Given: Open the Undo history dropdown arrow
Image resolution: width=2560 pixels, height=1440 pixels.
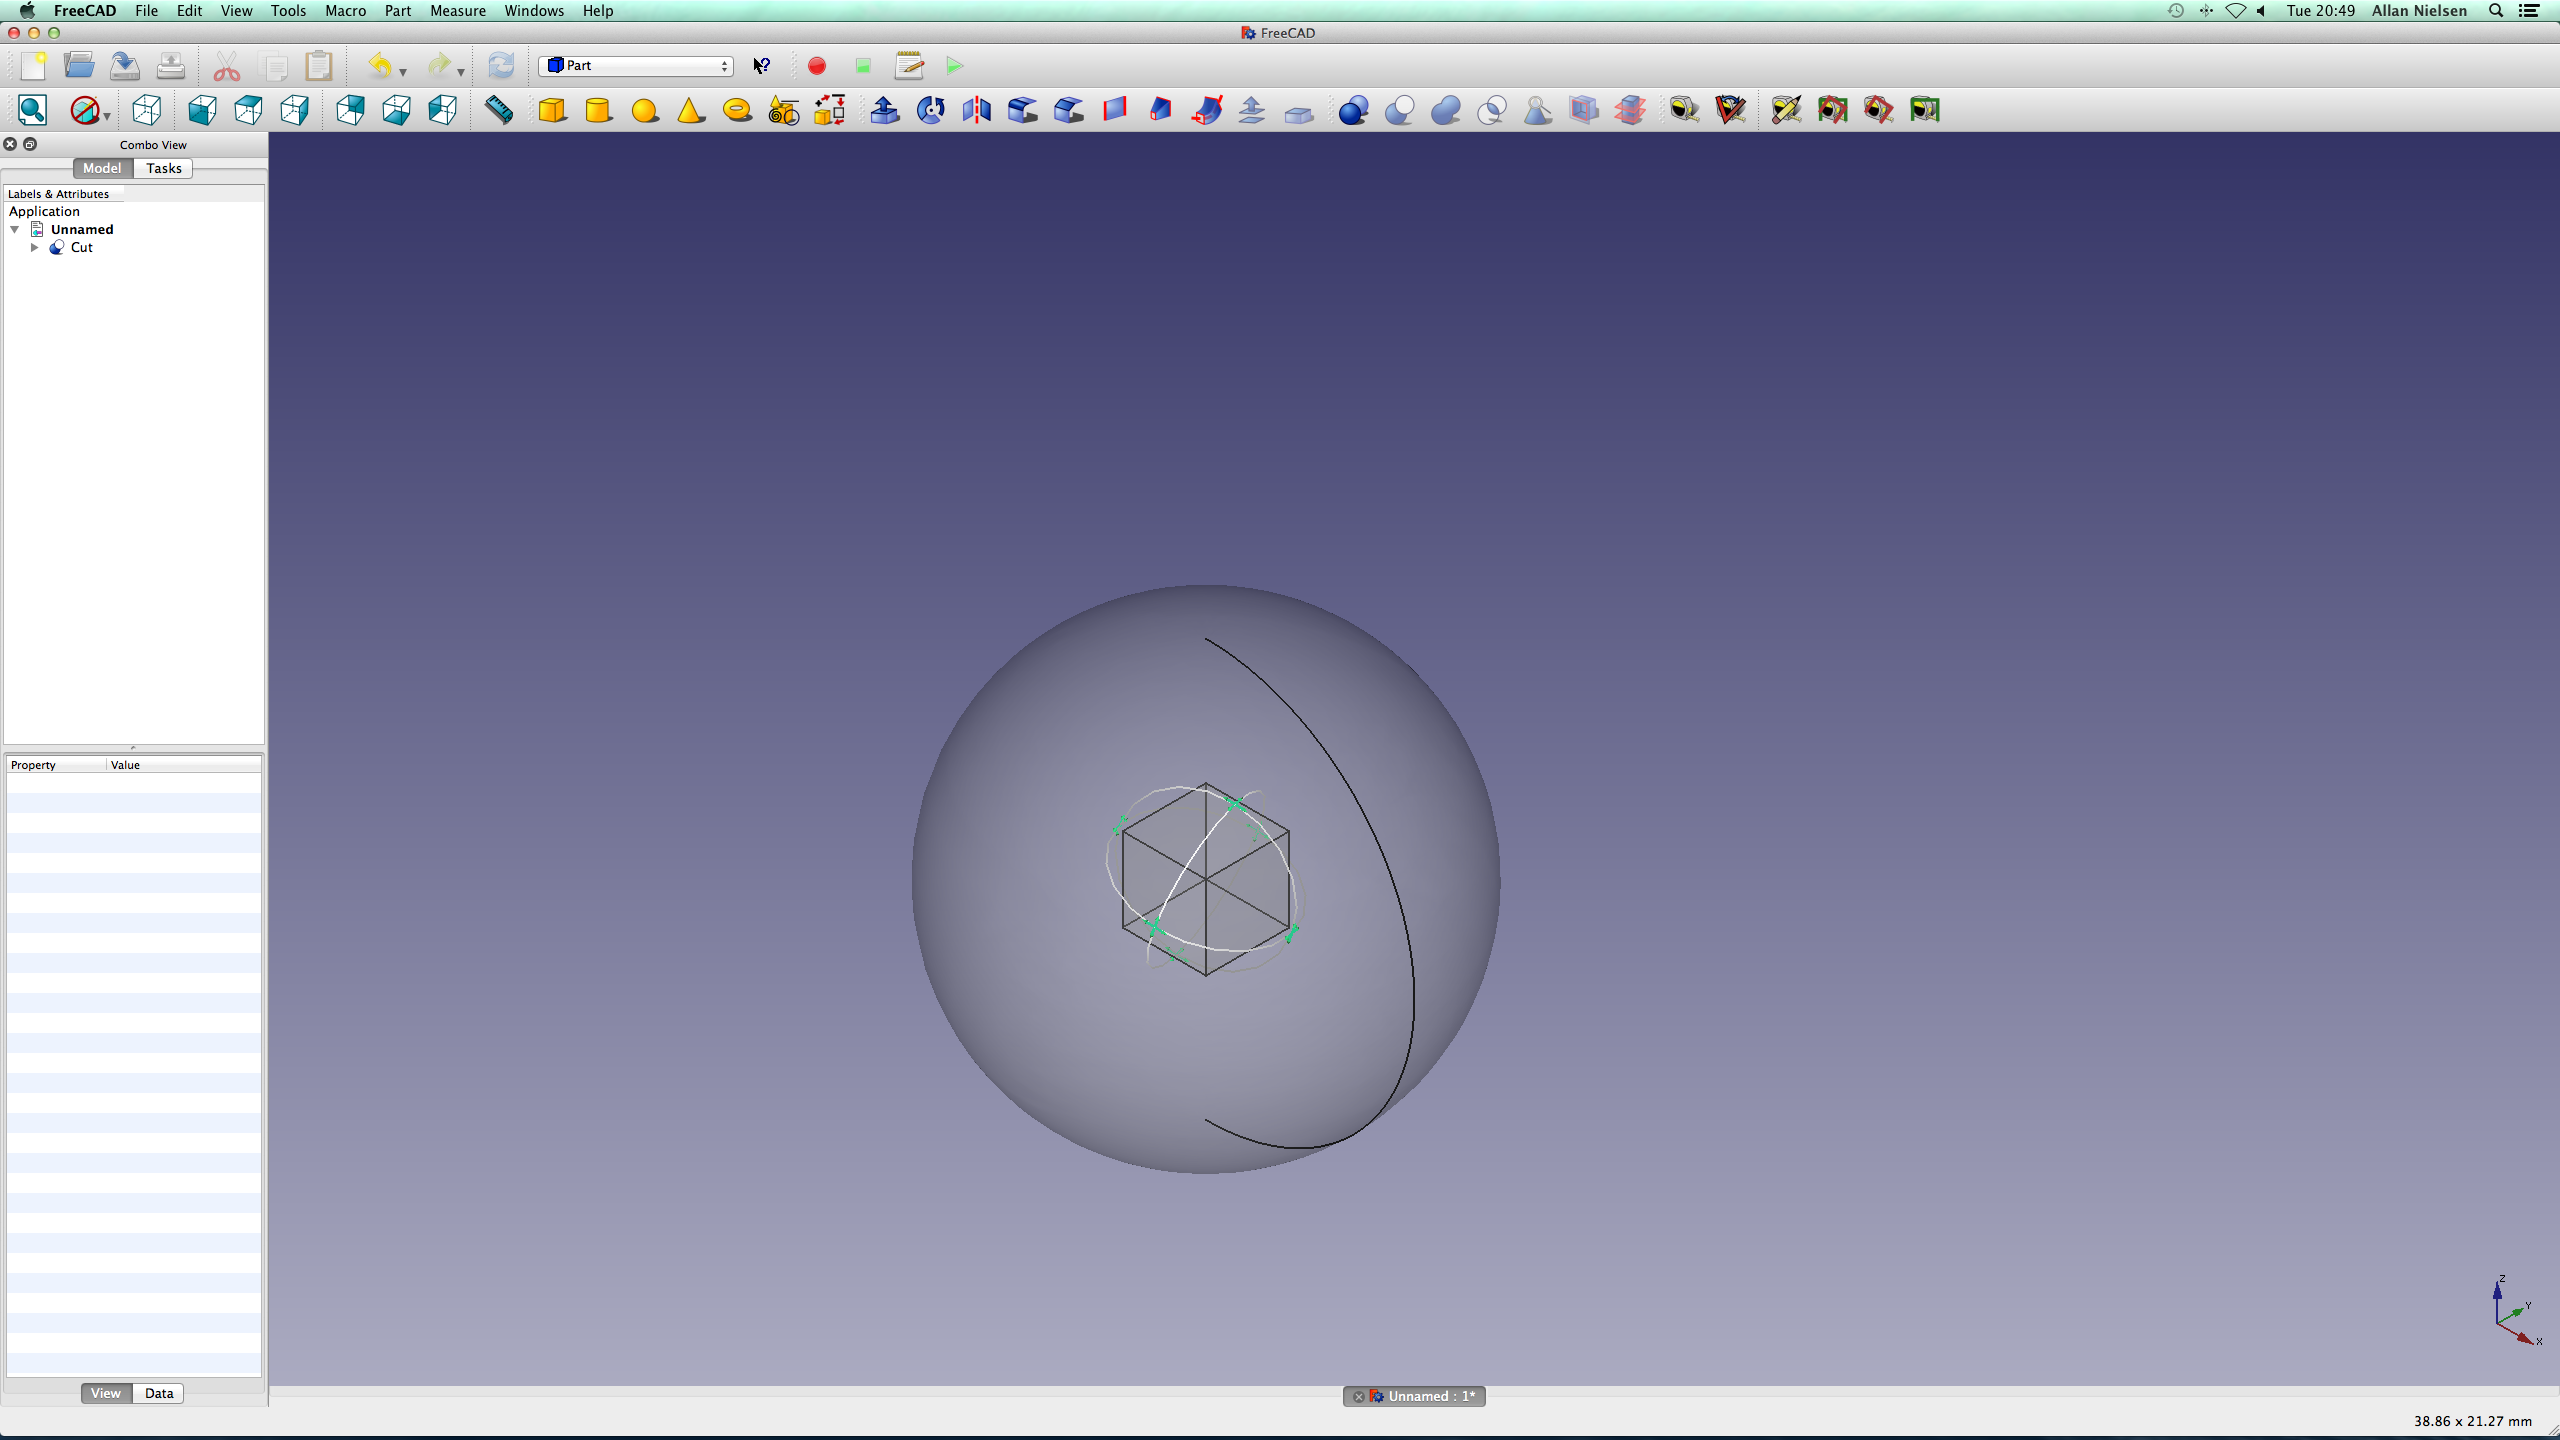Looking at the screenshot, I should [403, 71].
